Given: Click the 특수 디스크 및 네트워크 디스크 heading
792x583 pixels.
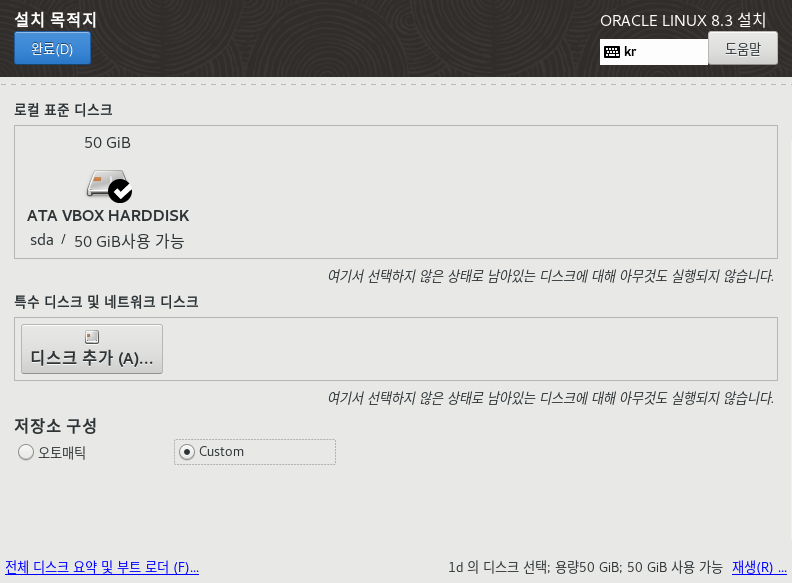Looking at the screenshot, I should click(x=106, y=302).
